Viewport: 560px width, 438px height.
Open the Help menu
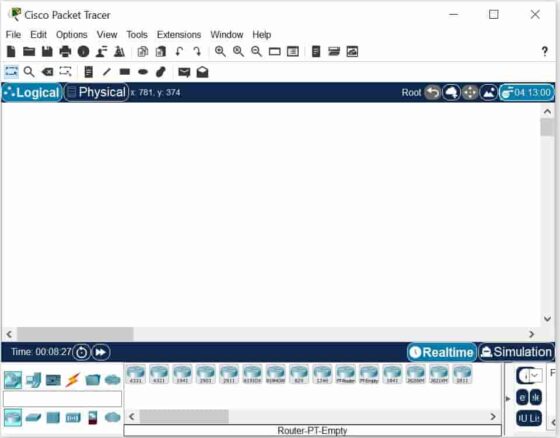(x=262, y=35)
